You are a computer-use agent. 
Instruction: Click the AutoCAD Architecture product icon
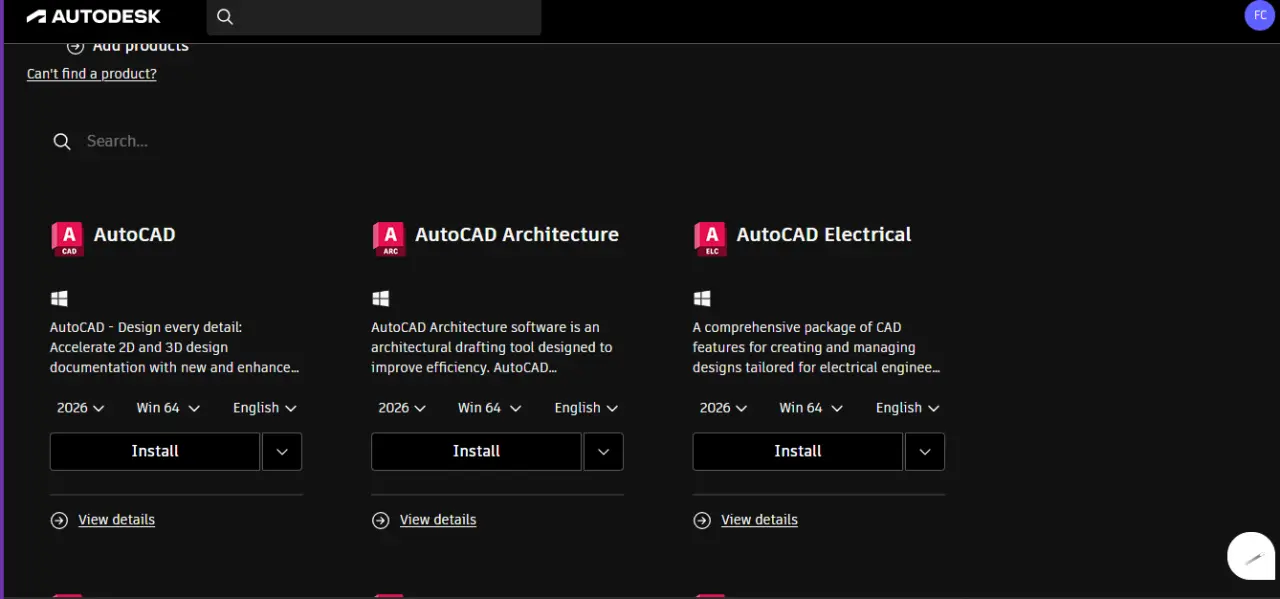click(x=389, y=239)
